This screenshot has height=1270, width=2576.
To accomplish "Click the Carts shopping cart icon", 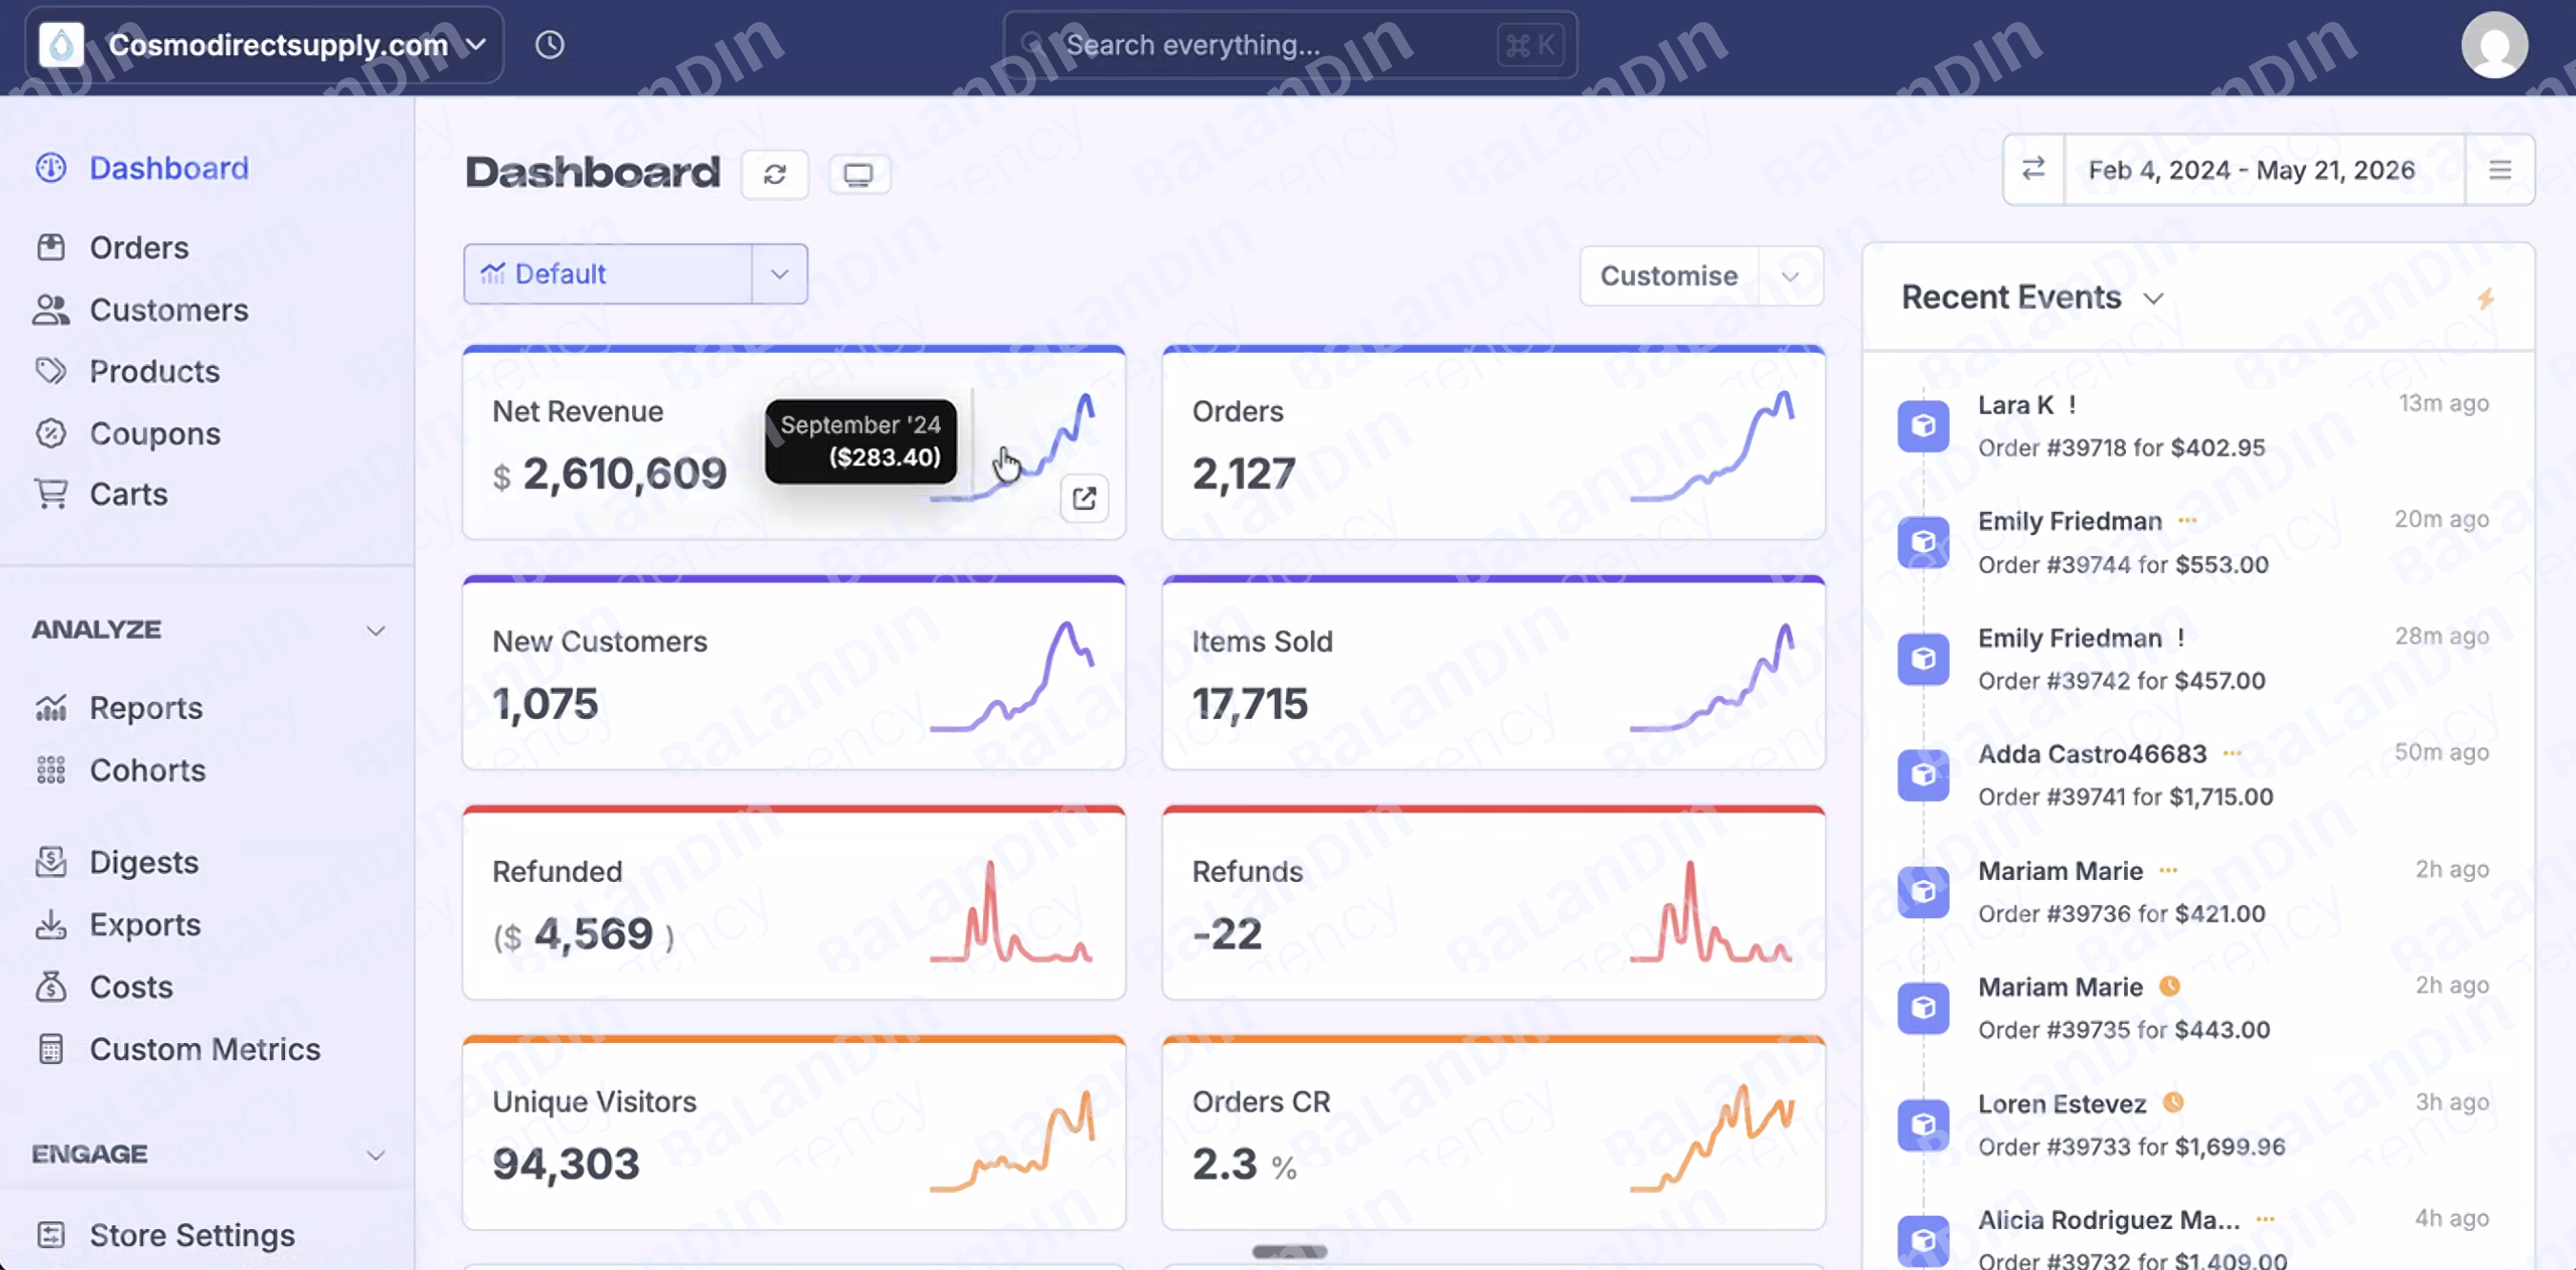I will point(51,494).
